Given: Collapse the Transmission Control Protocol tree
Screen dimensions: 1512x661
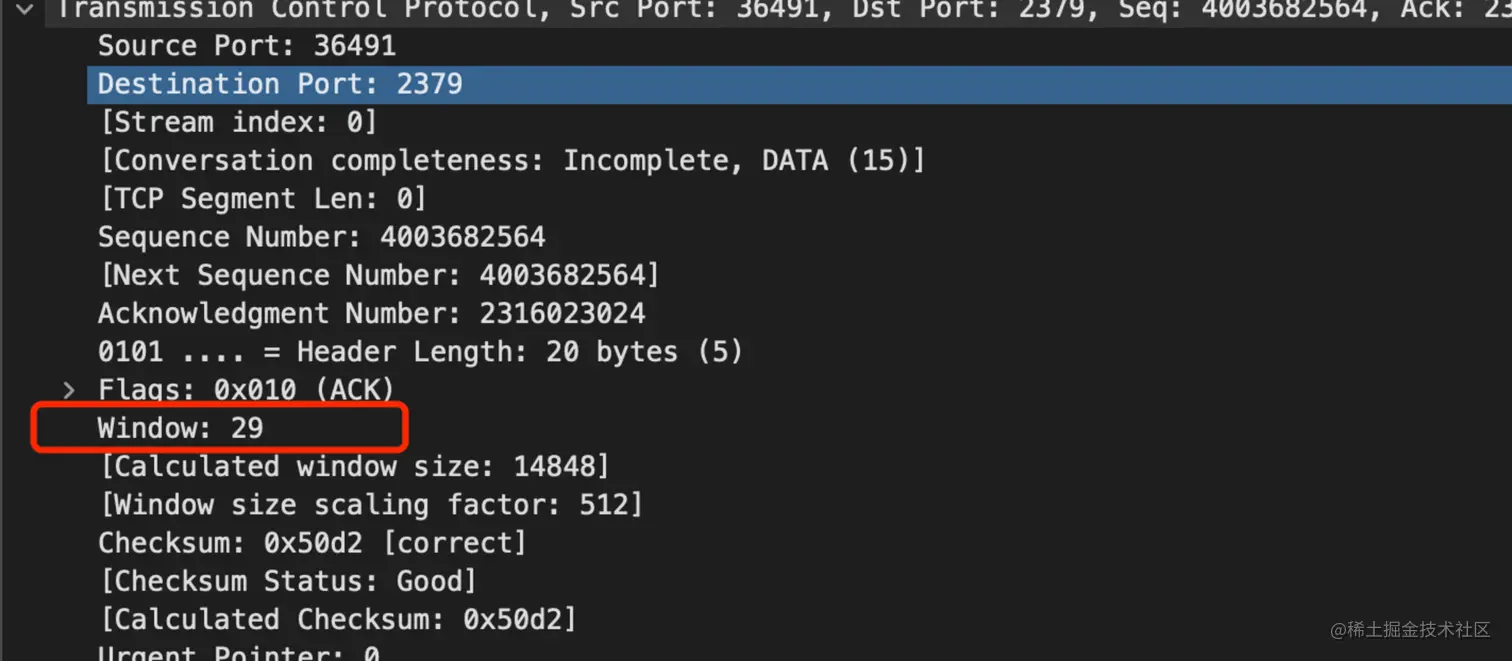Looking at the screenshot, I should pos(24,10).
